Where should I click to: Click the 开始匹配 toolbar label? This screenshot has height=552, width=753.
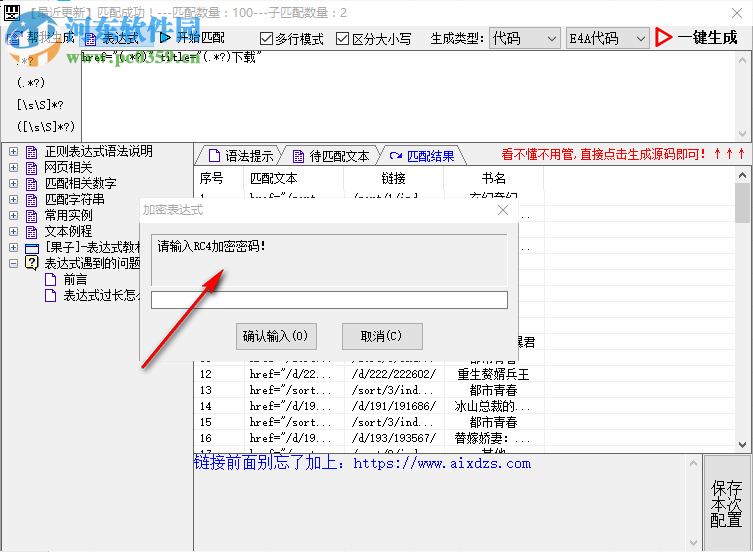coord(200,37)
